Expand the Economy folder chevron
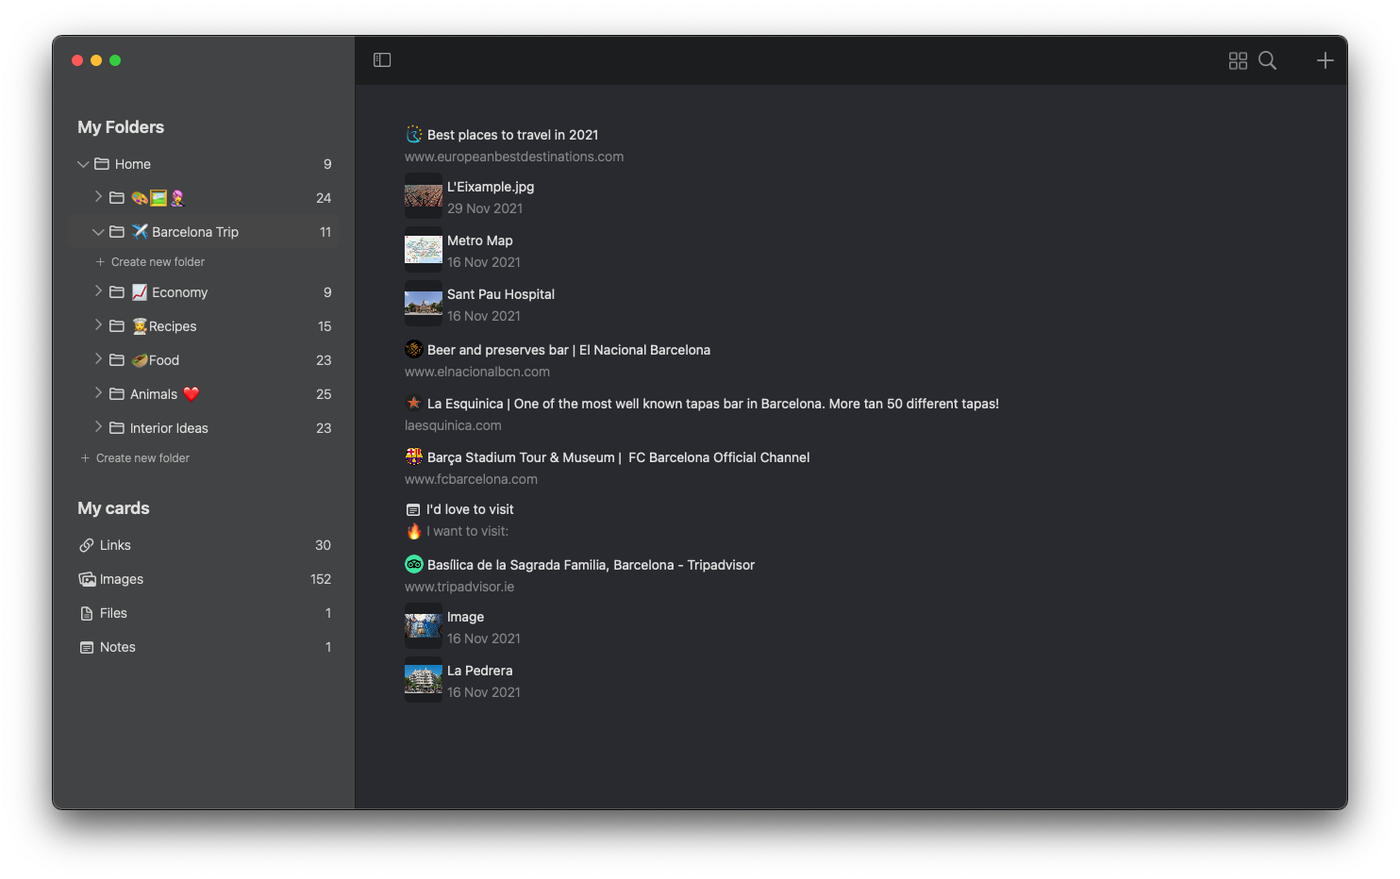 coord(98,292)
